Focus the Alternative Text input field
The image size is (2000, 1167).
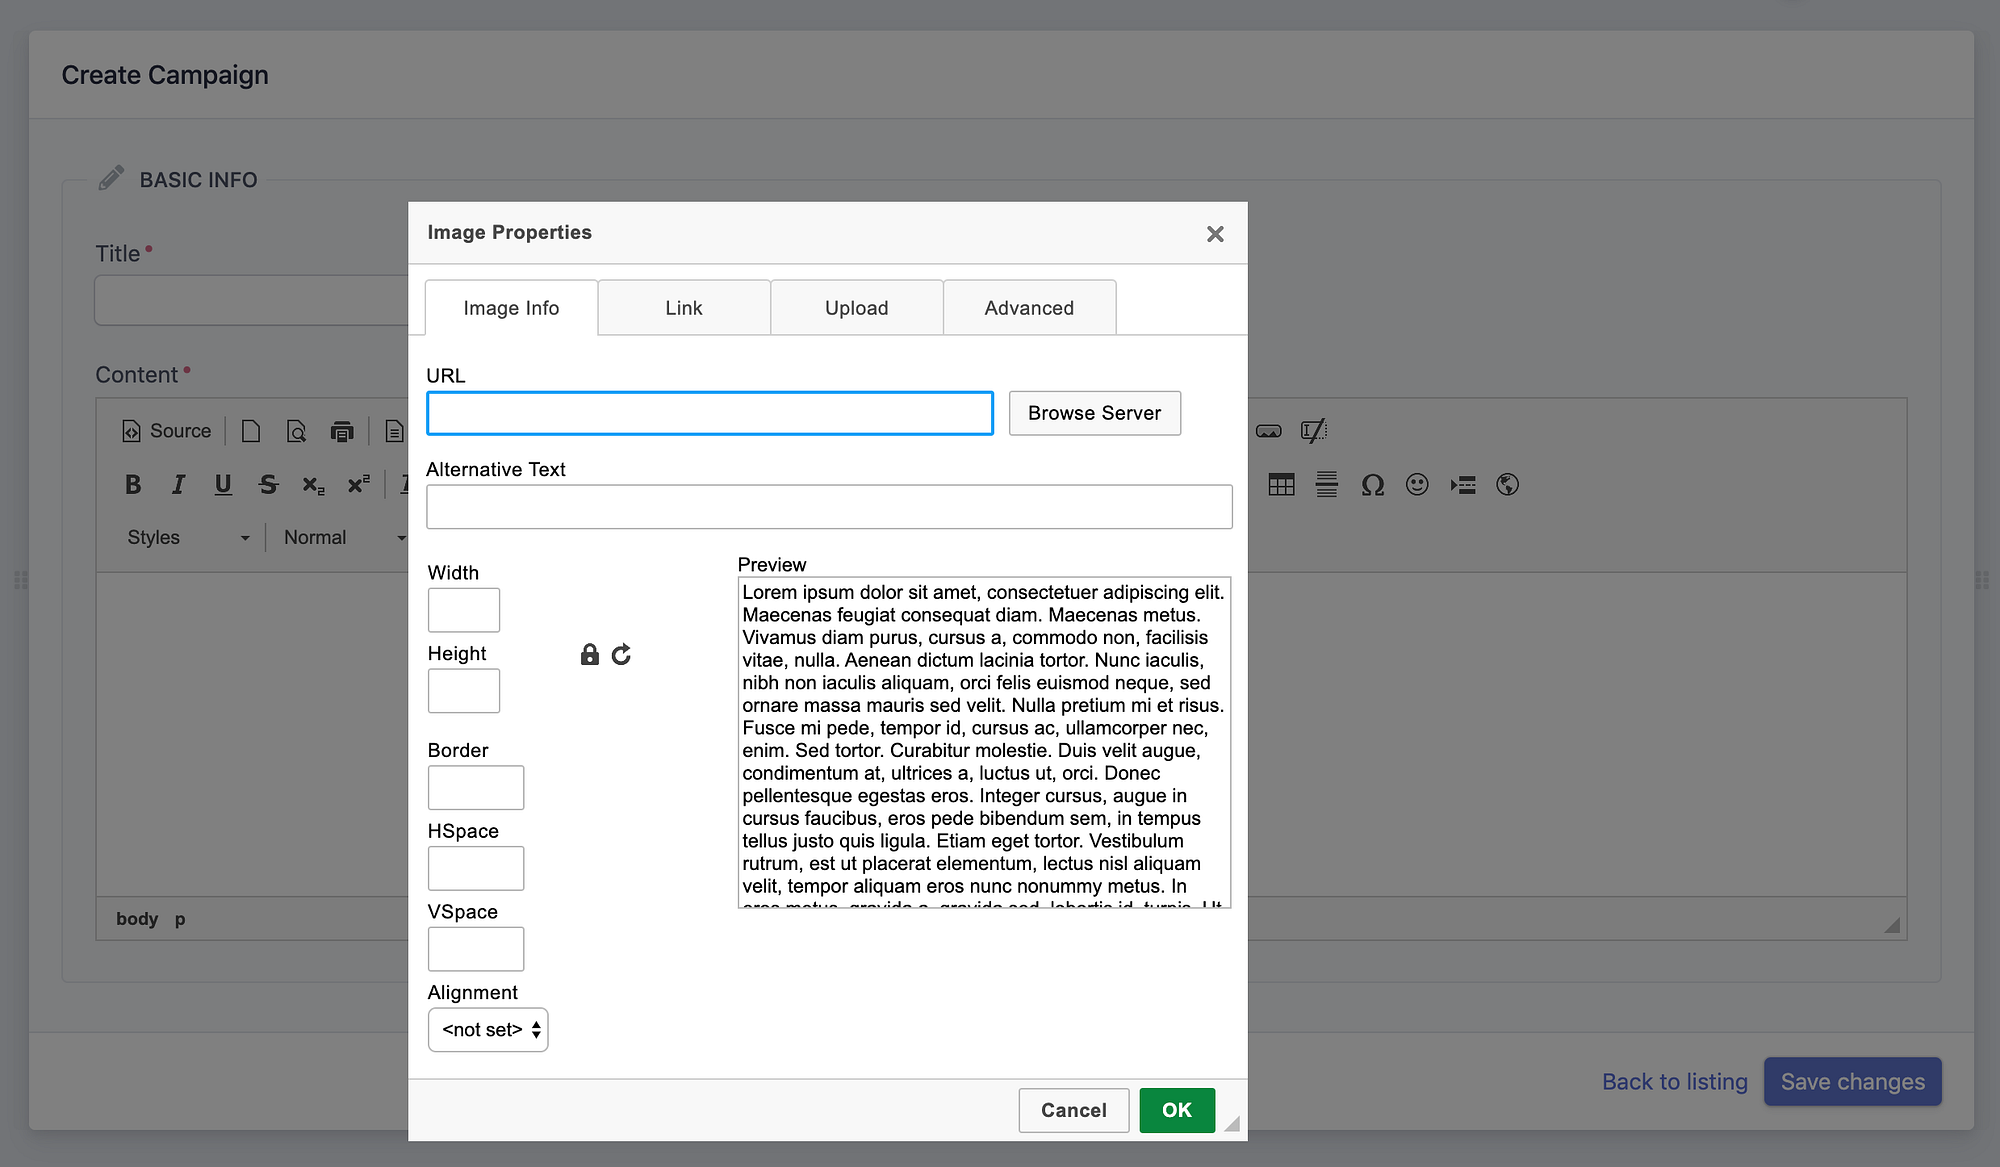pos(830,506)
